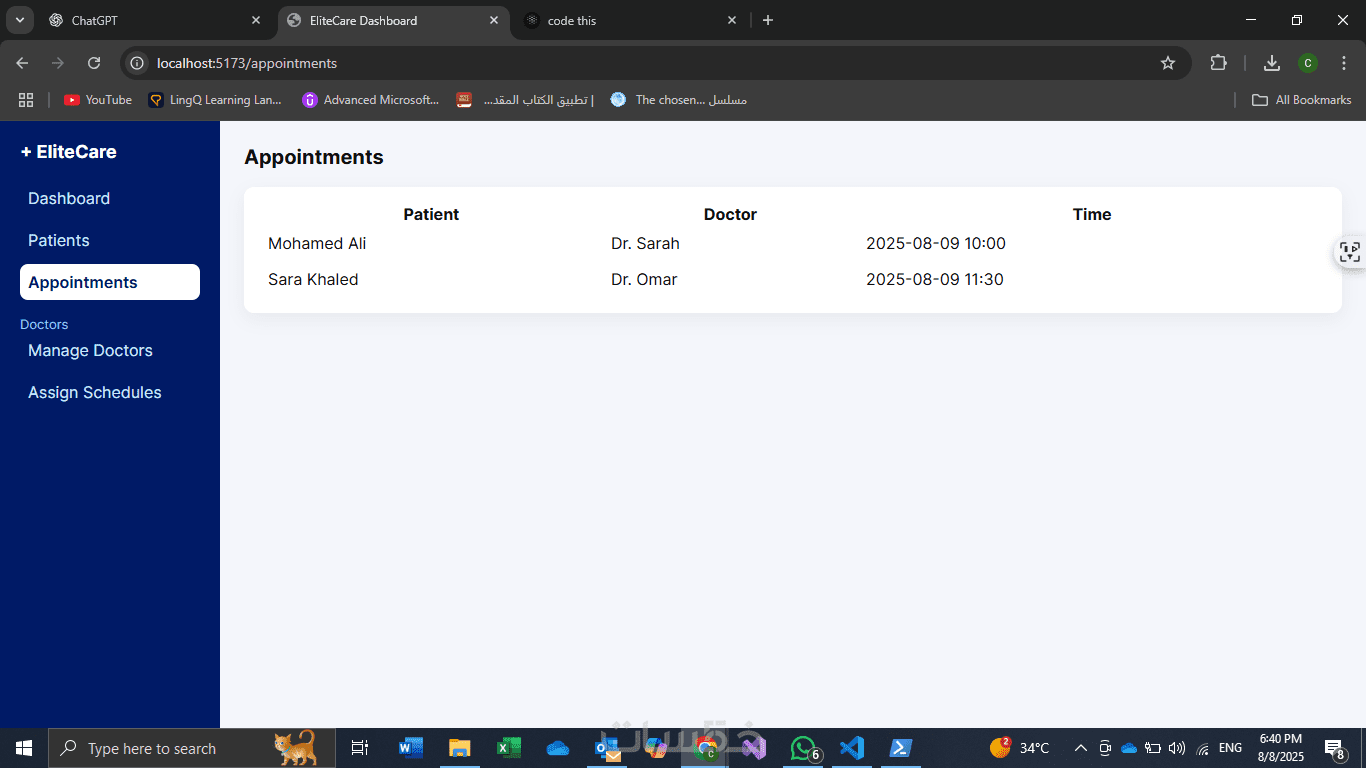Open The chosen bookmark
Viewport: 1366px width, 768px height.
(x=679, y=100)
